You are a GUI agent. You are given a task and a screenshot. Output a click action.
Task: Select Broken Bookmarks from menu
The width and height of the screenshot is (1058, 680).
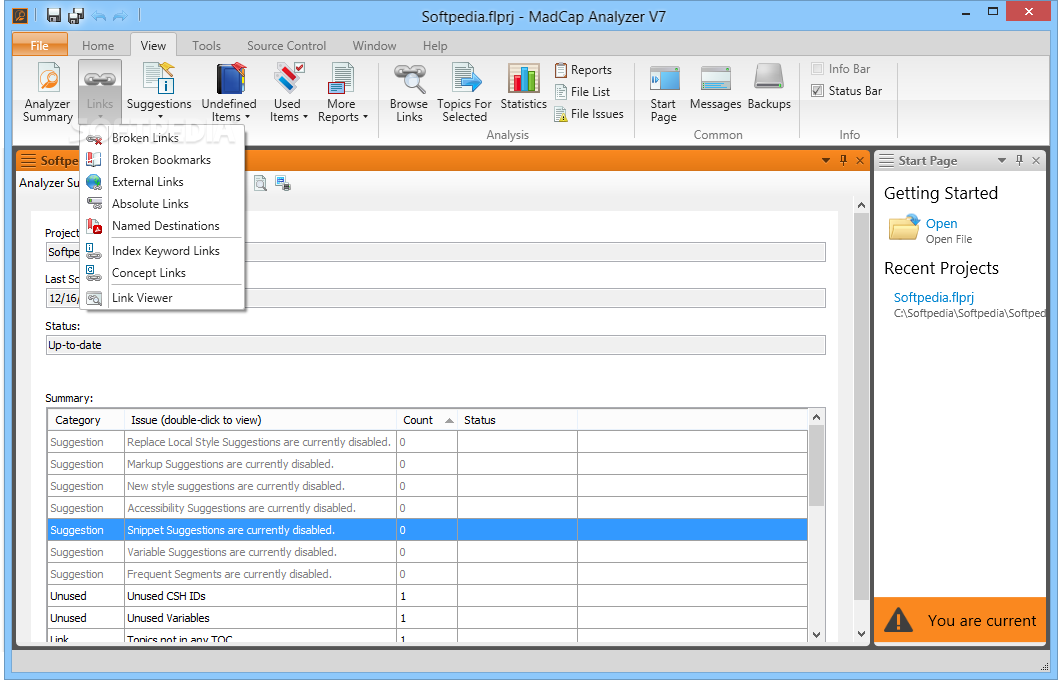tap(162, 160)
